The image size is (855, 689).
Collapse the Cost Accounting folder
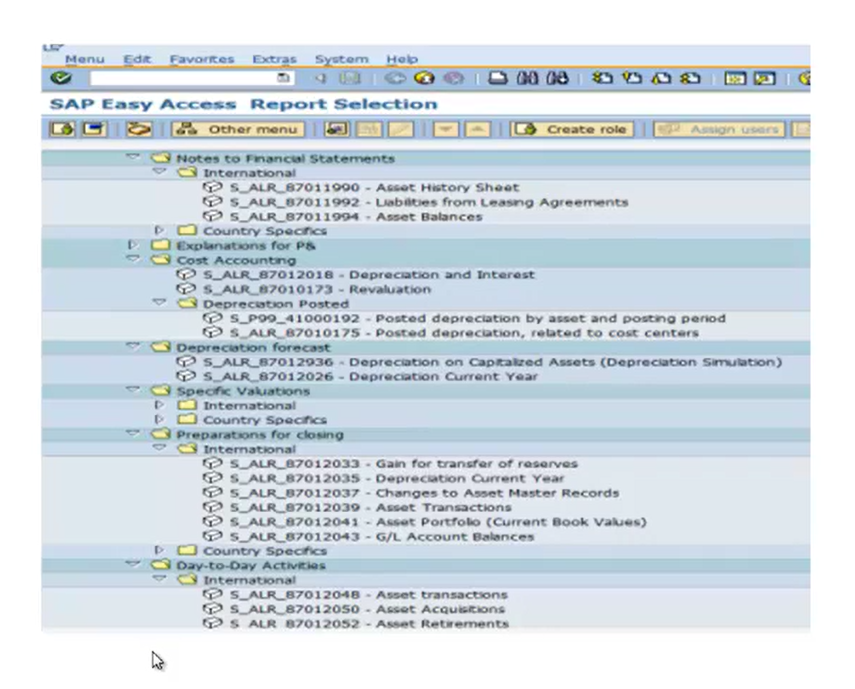133,259
